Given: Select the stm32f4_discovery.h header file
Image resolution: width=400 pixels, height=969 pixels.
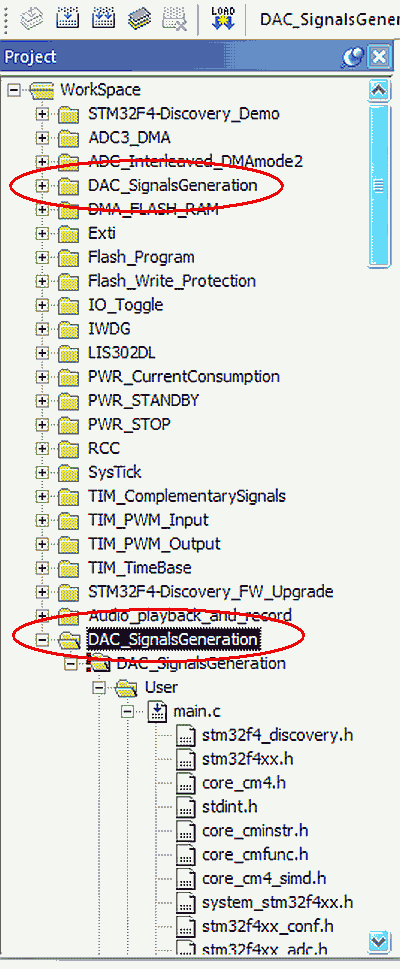Looking at the screenshot, I should click(x=277, y=735).
